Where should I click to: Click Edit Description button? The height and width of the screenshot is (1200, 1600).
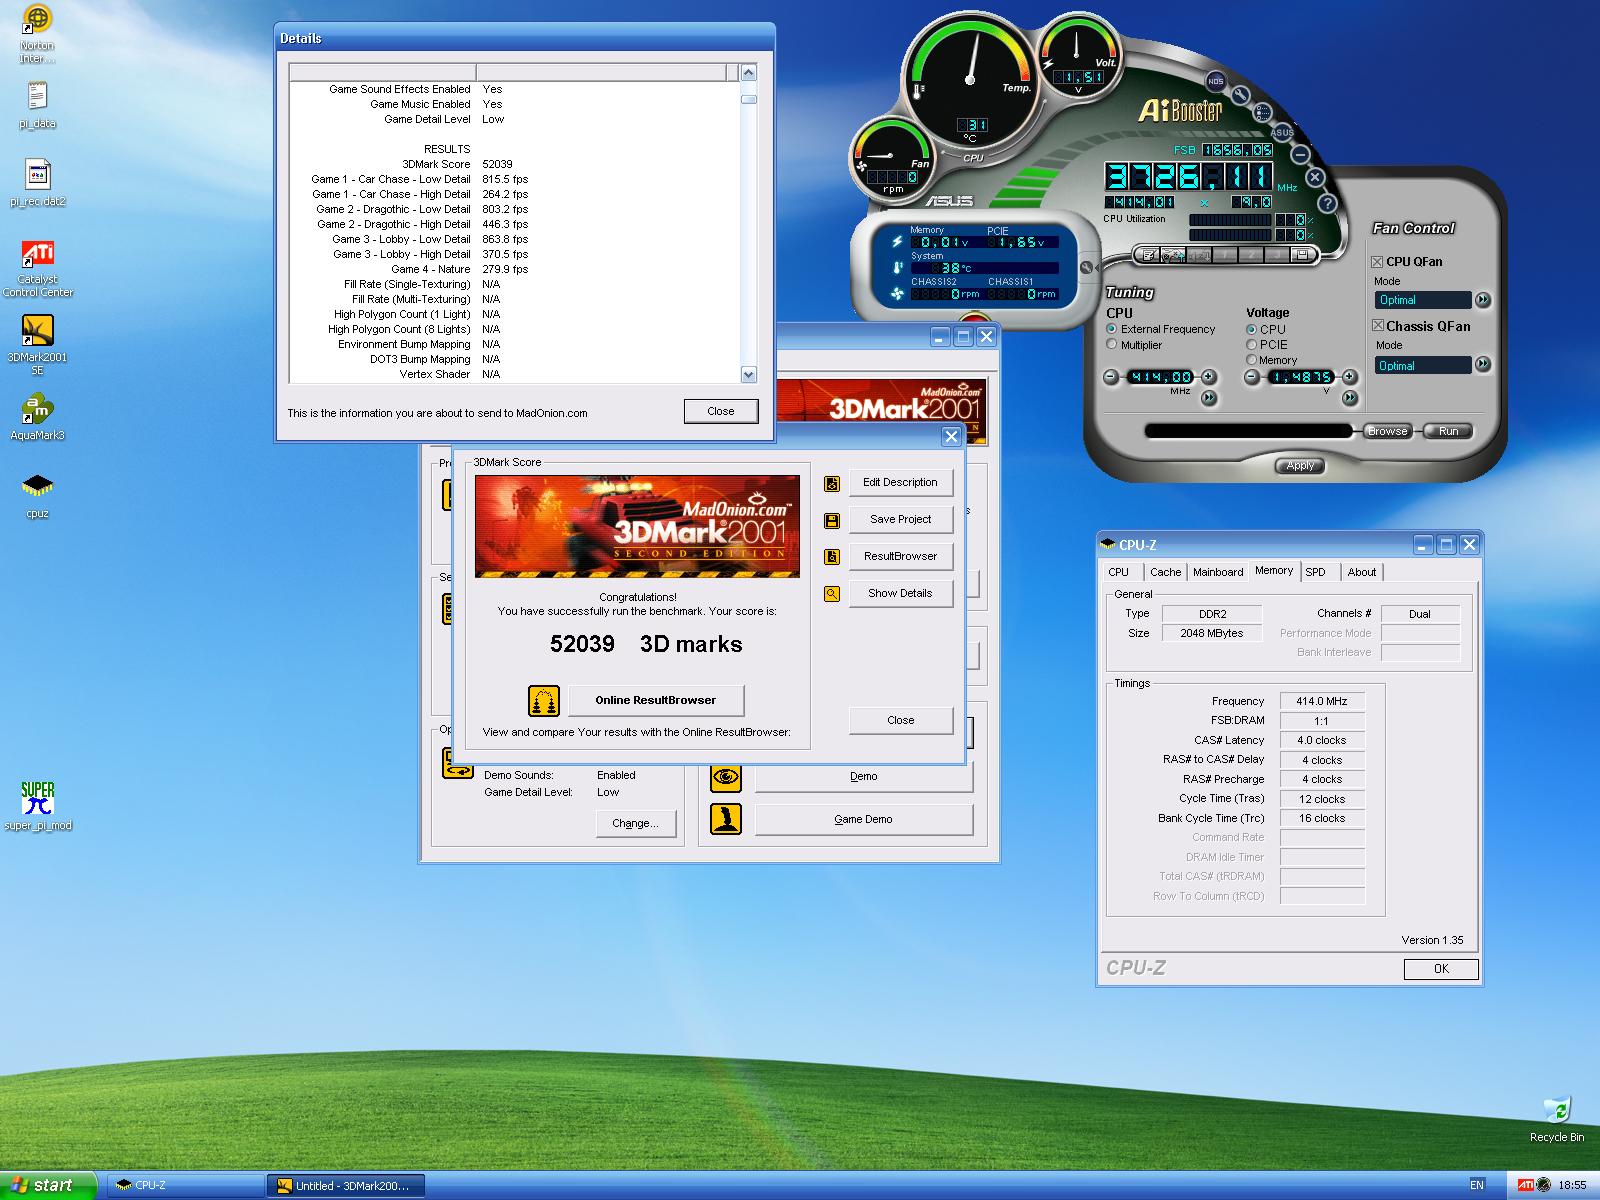(x=900, y=482)
